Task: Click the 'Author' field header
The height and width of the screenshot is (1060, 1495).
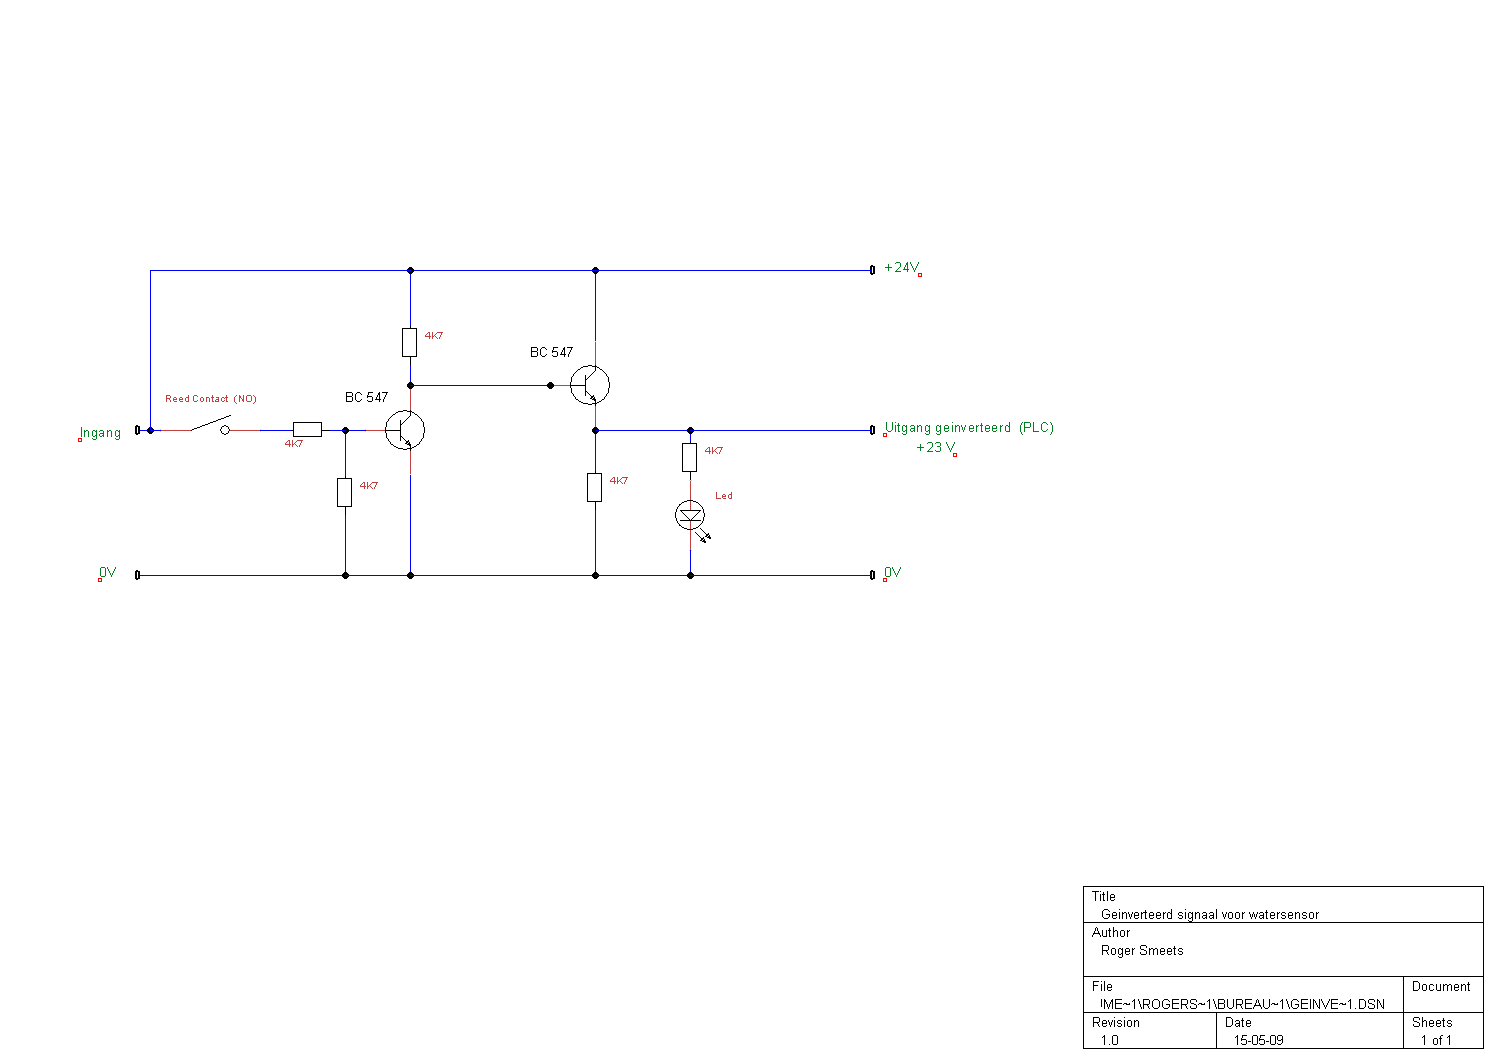Action: point(1111,933)
